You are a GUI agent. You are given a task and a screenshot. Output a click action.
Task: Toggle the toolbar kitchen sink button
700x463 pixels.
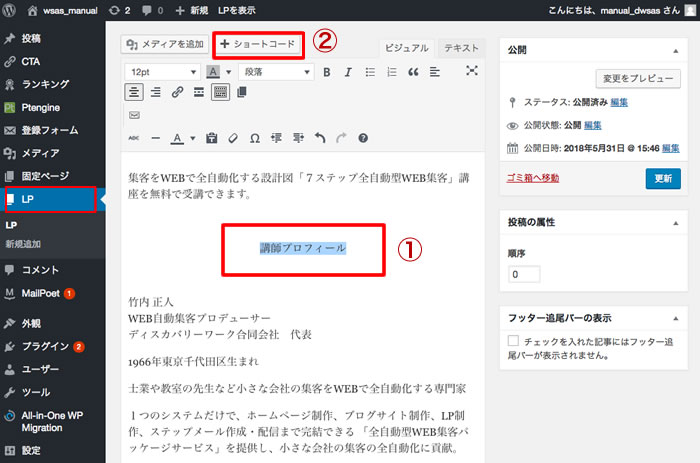(x=221, y=92)
